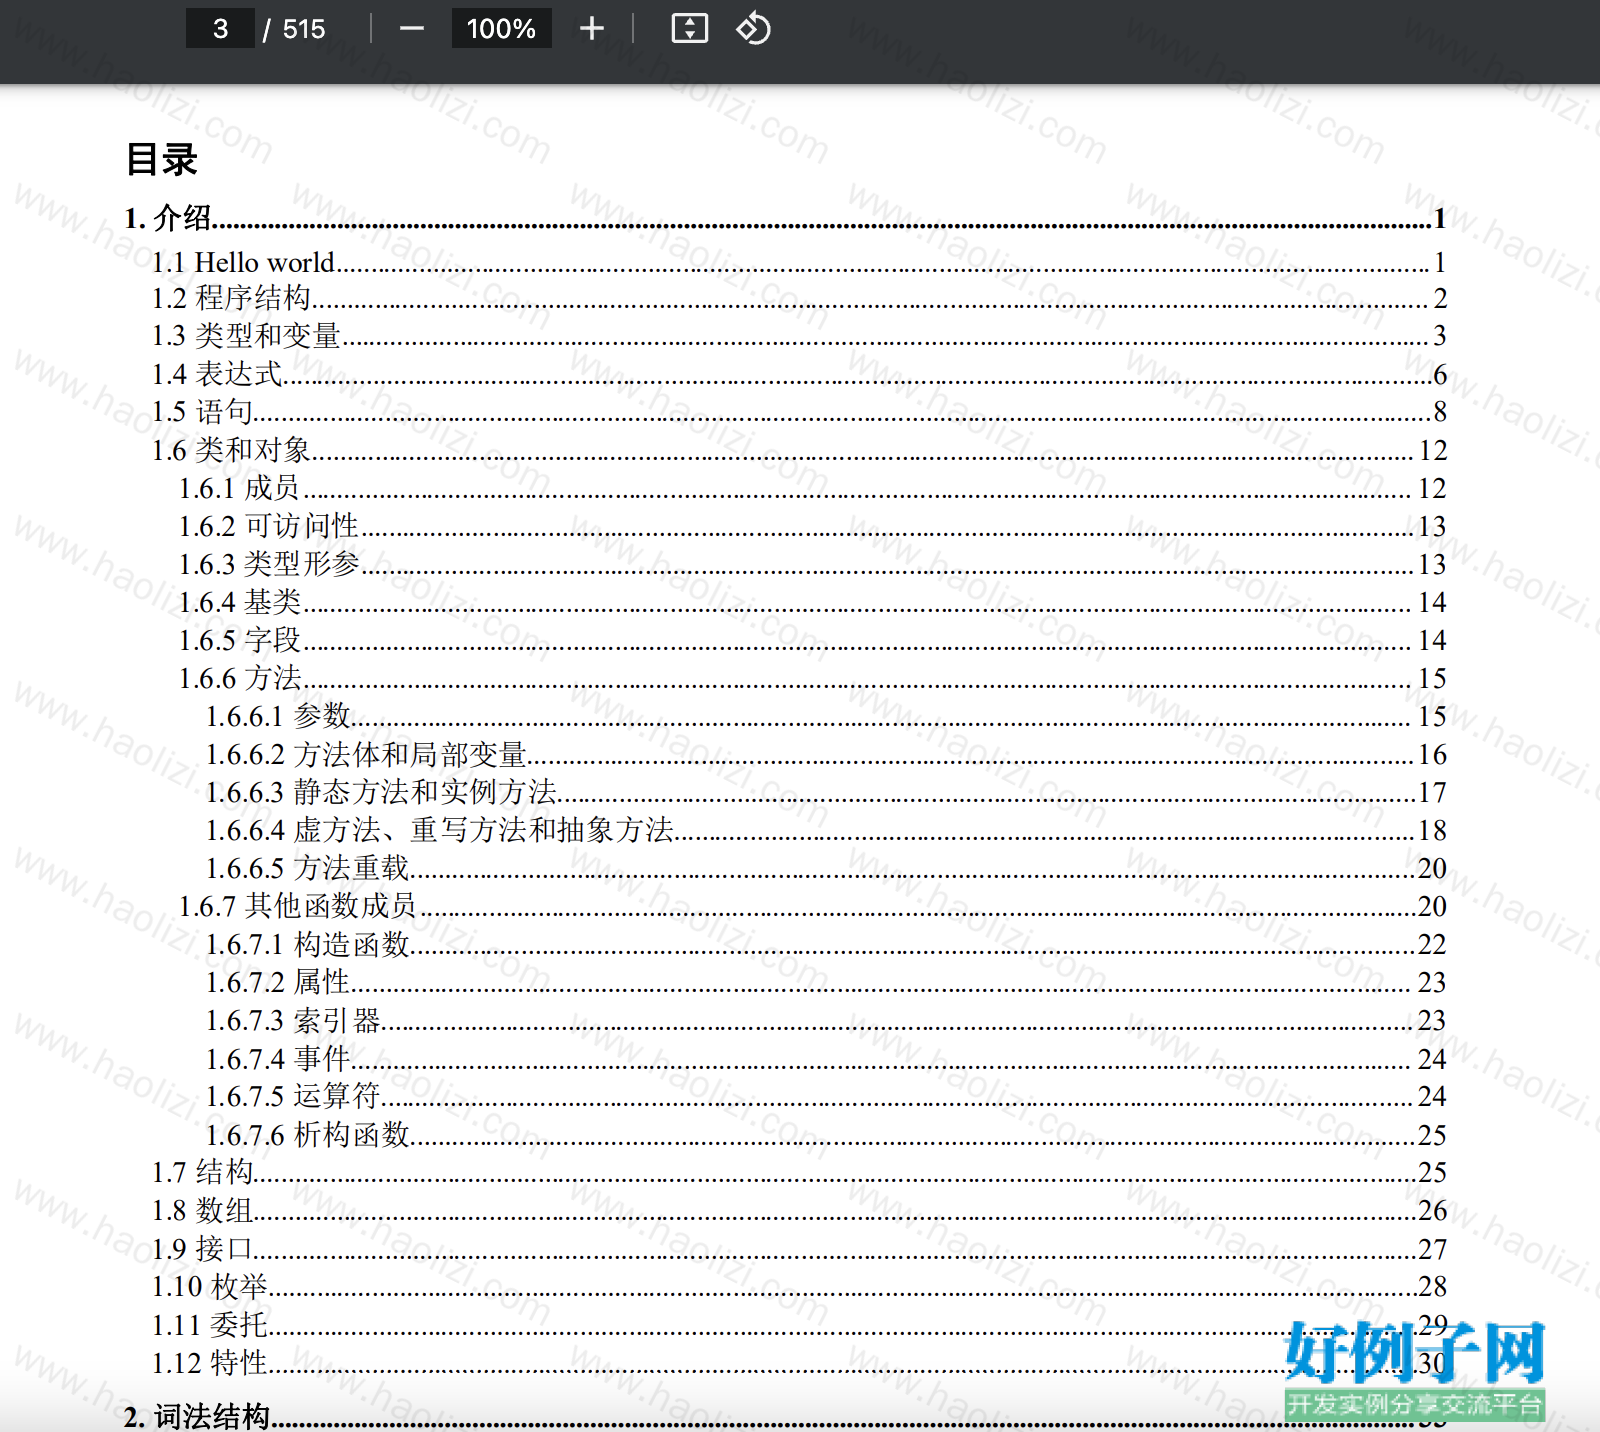Open section 1.10 枚举
The height and width of the screenshot is (1432, 1600).
[799, 1286]
